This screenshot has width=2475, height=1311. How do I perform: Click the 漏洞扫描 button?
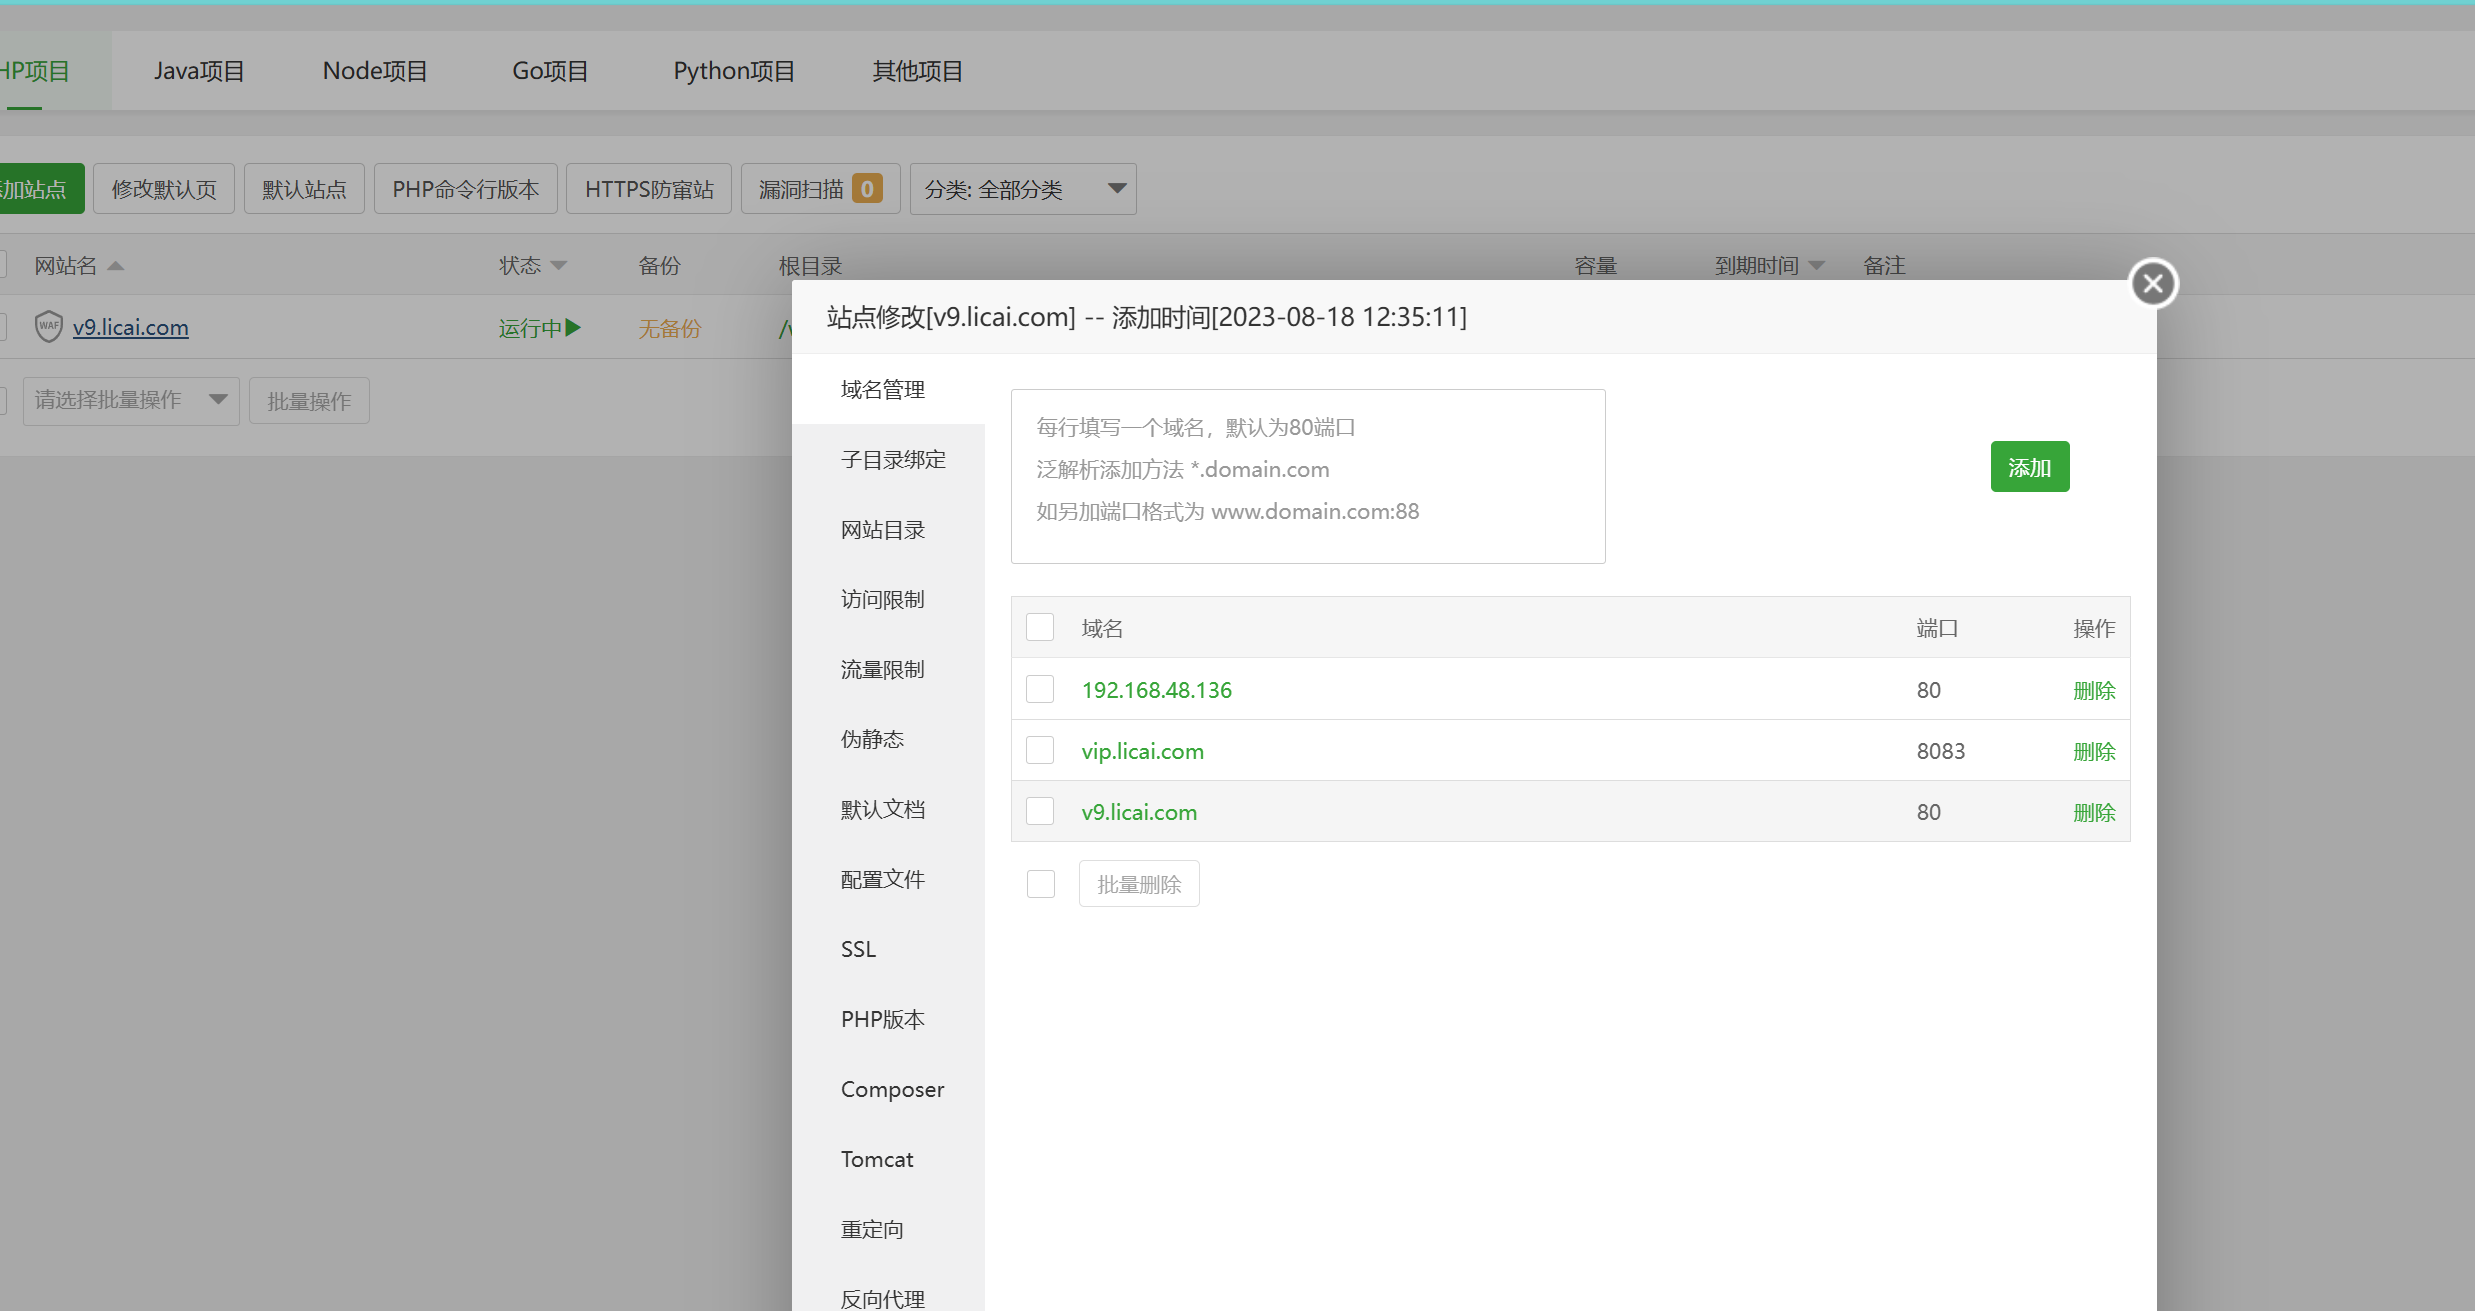tap(820, 189)
